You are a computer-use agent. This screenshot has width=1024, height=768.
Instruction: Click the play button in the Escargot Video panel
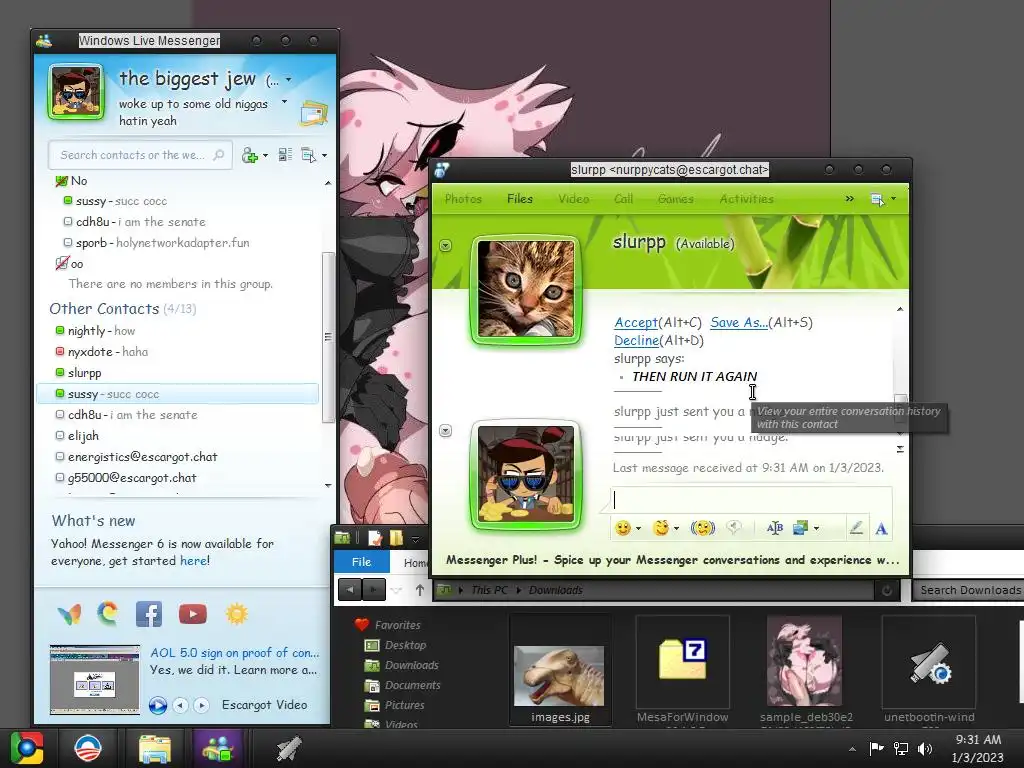click(x=157, y=705)
